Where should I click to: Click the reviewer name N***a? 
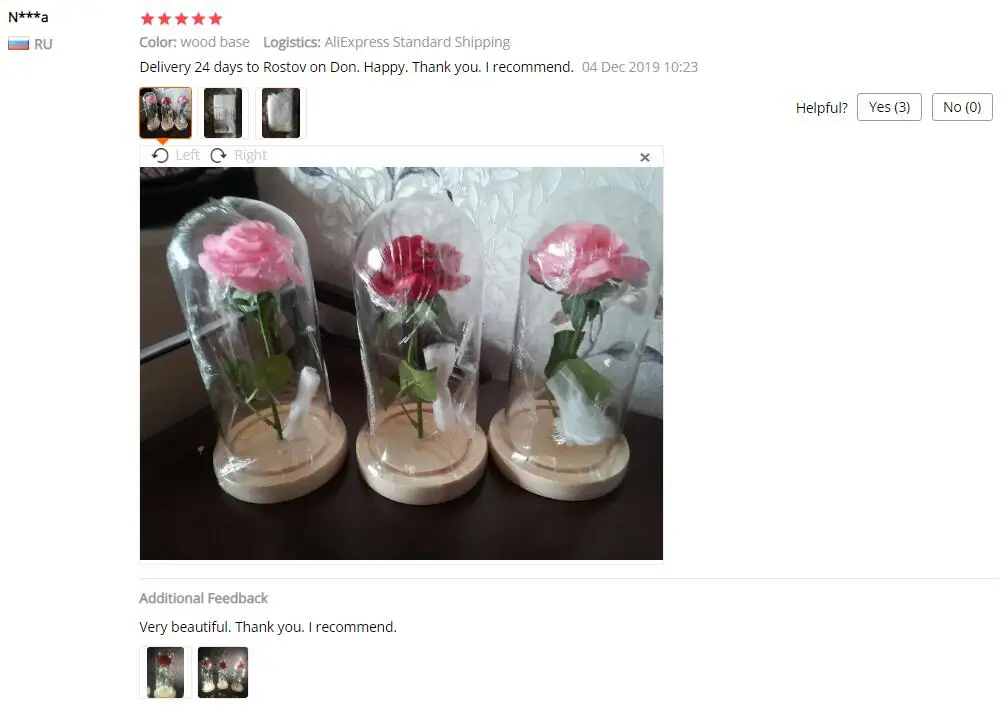[28, 17]
